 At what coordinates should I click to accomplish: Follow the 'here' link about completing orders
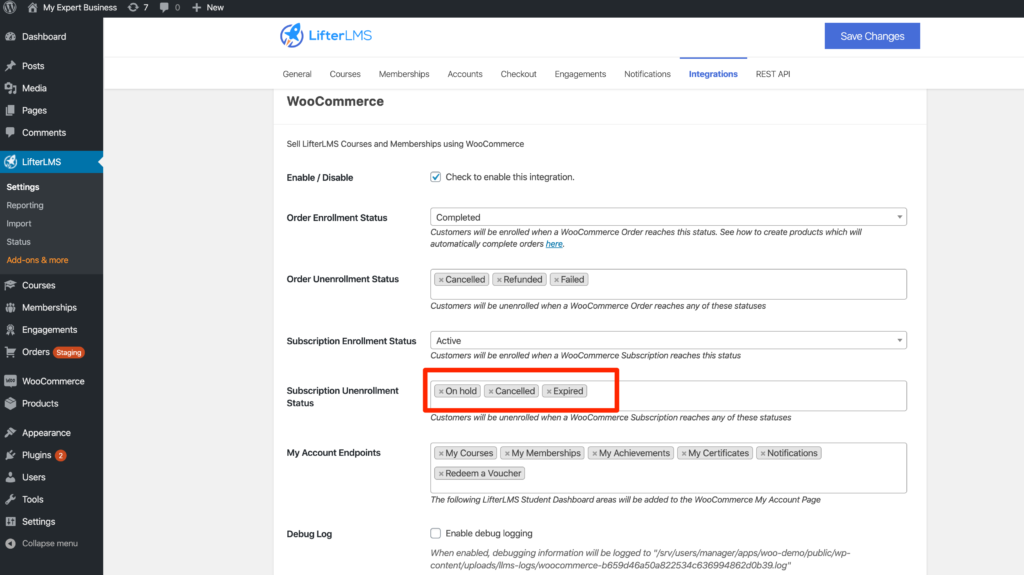click(554, 244)
